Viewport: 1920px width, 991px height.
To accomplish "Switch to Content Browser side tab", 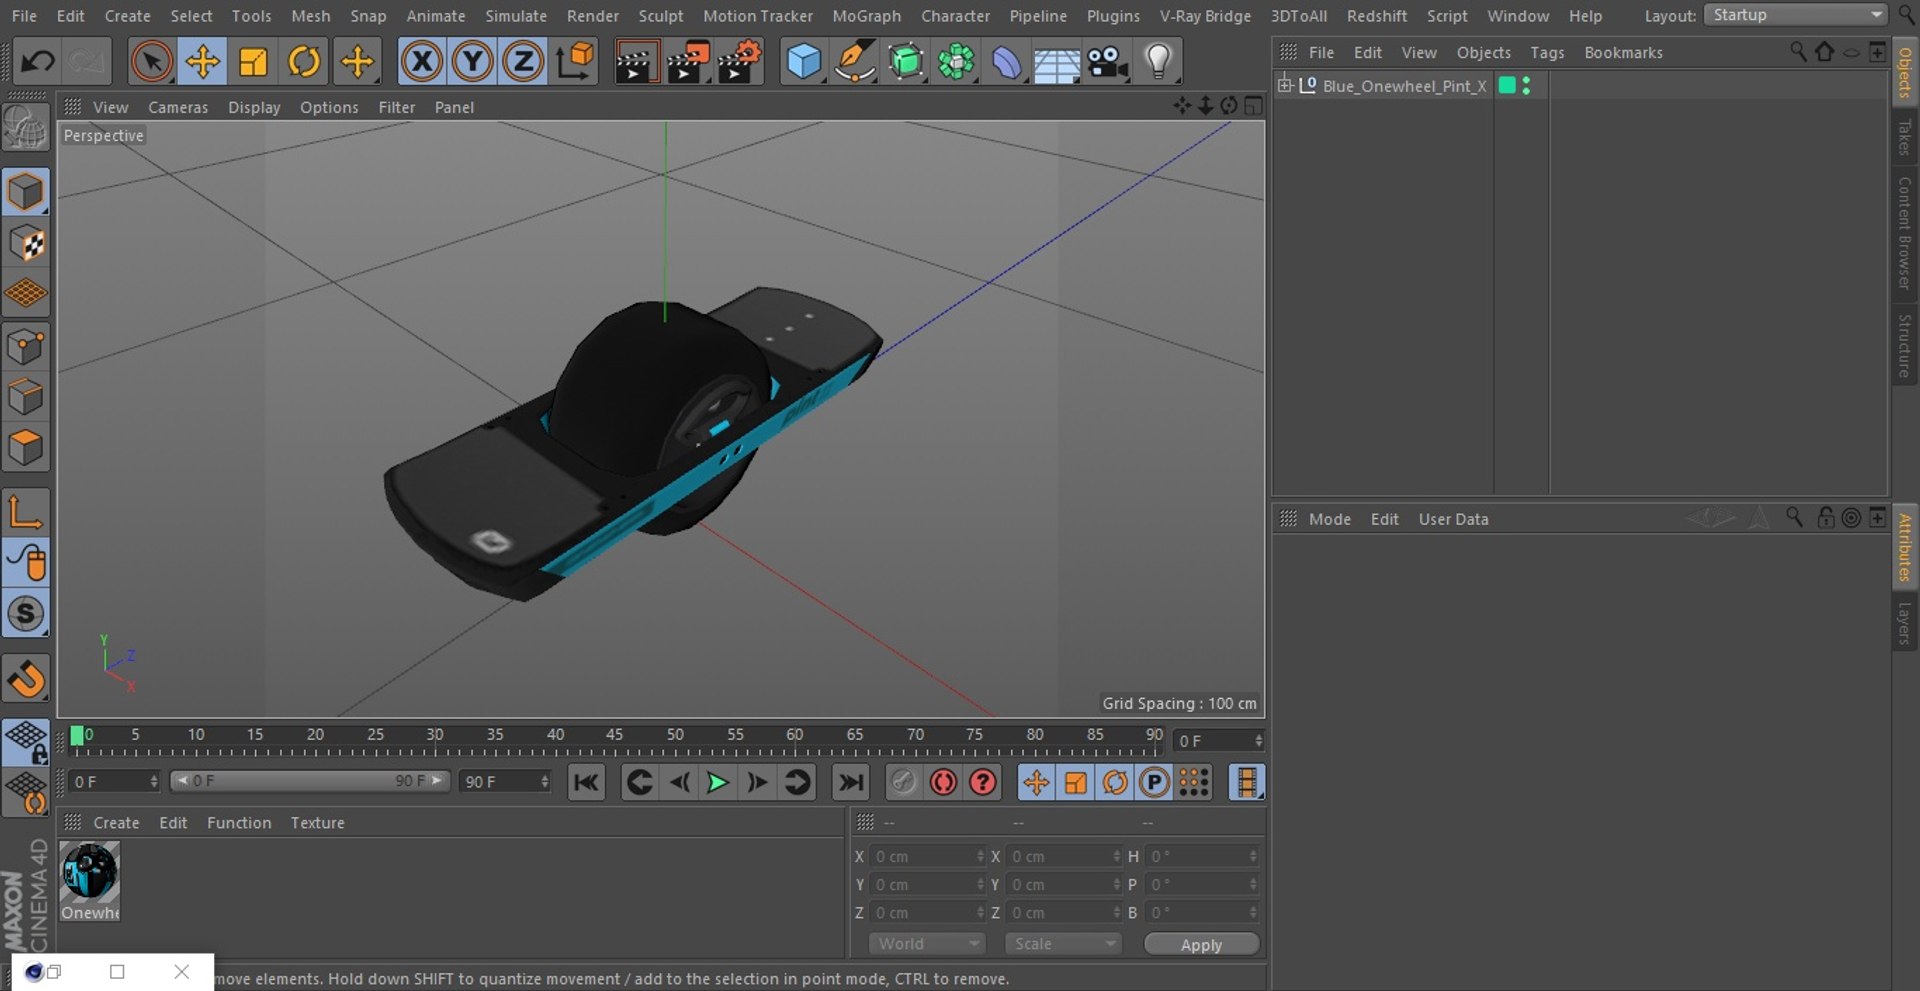I will pyautogui.click(x=1904, y=233).
